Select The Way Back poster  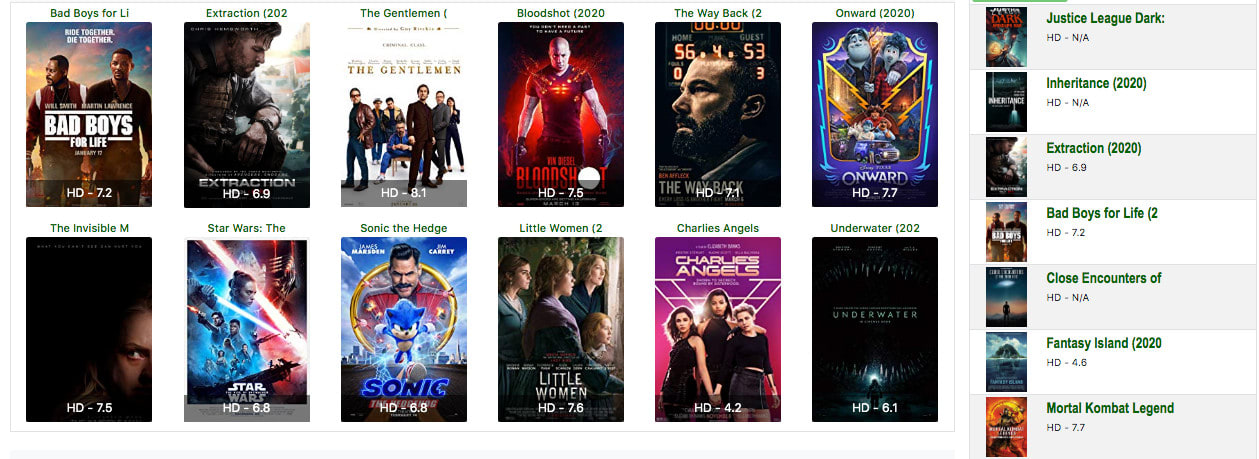(x=718, y=114)
